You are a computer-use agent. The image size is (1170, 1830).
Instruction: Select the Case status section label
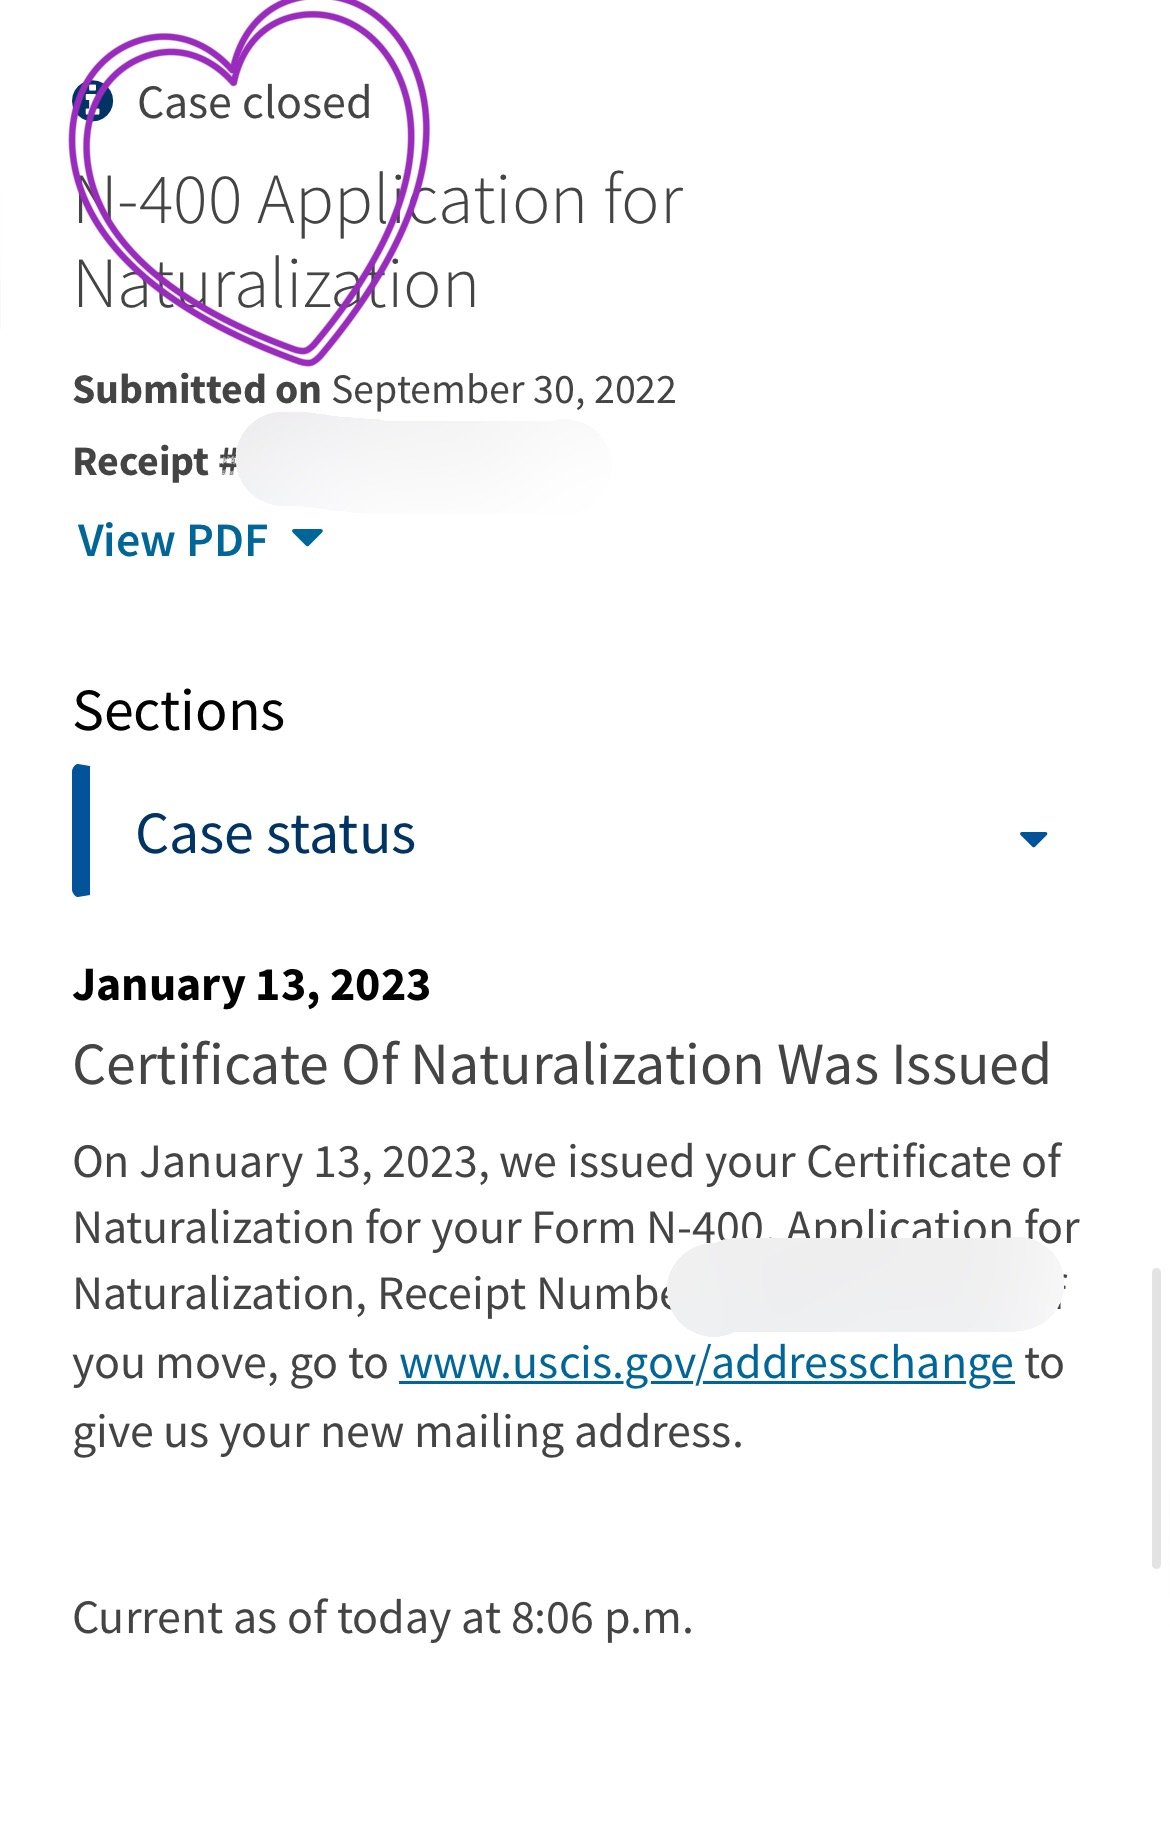pyautogui.click(x=275, y=834)
